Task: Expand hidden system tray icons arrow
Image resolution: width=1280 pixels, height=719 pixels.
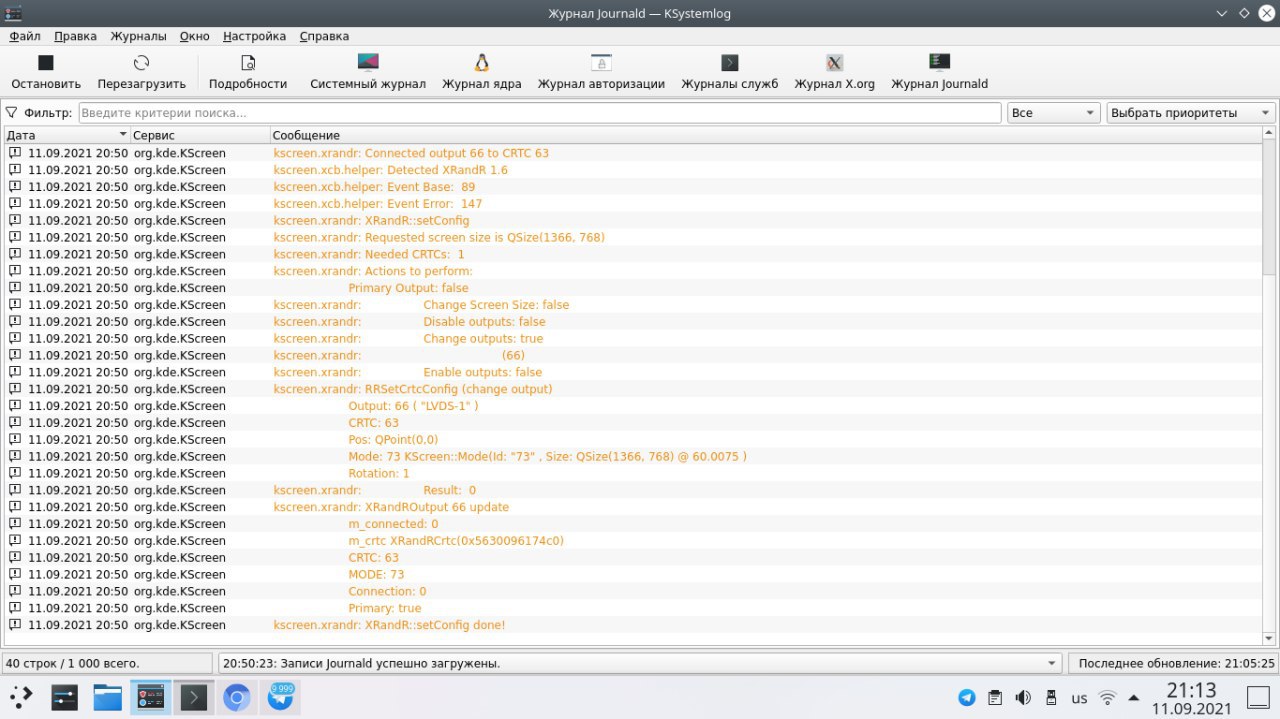Action: [x=1134, y=698]
